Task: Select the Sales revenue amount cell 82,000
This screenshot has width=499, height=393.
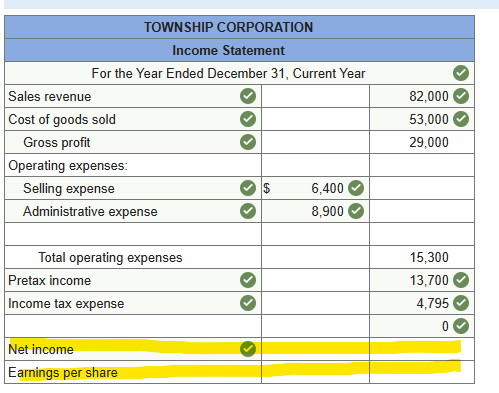Action: [422, 96]
